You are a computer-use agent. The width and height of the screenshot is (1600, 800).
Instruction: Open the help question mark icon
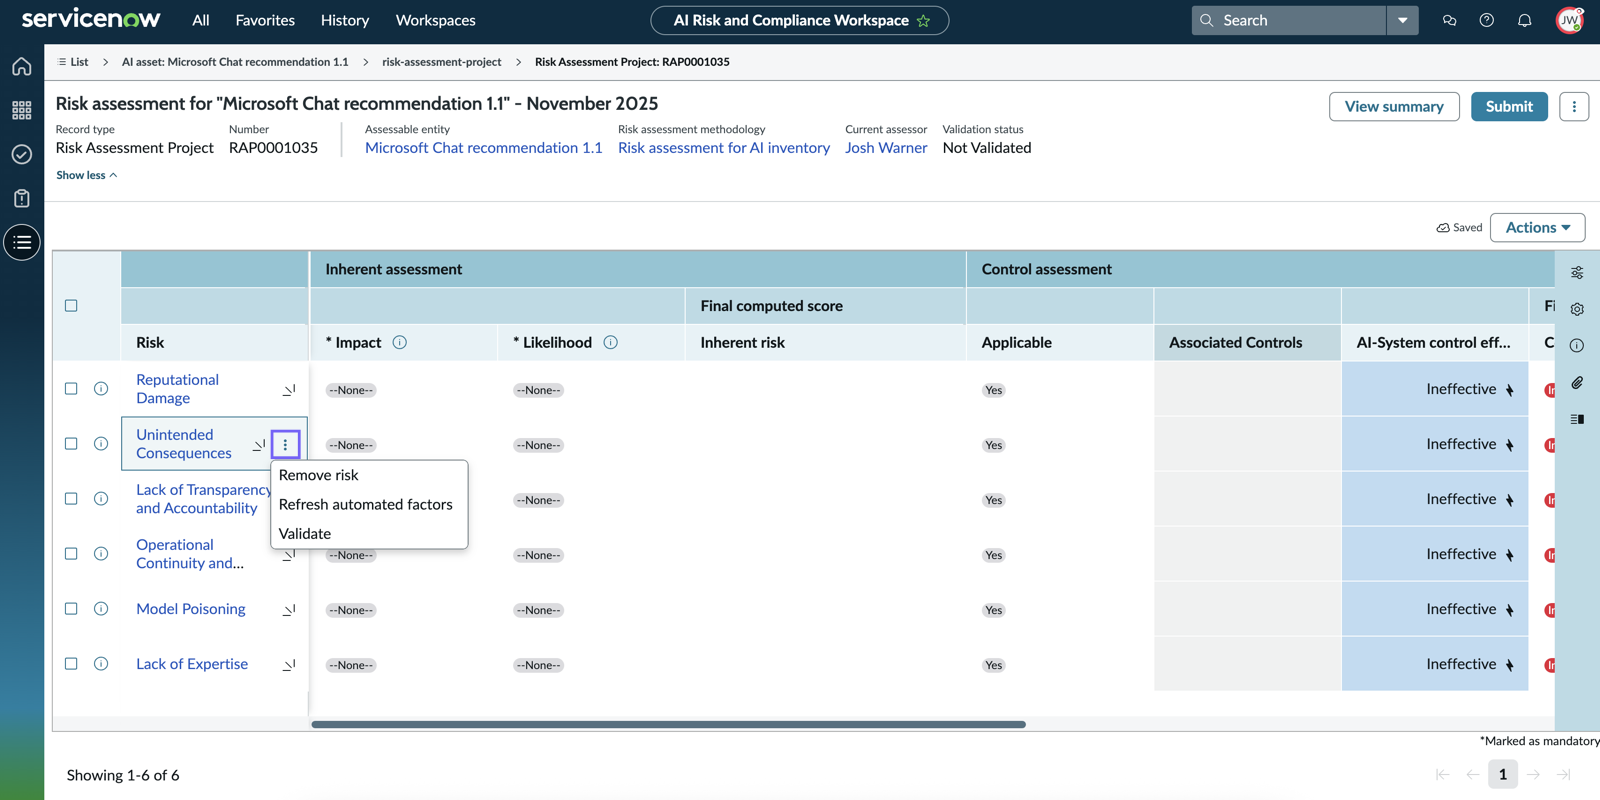coord(1487,20)
